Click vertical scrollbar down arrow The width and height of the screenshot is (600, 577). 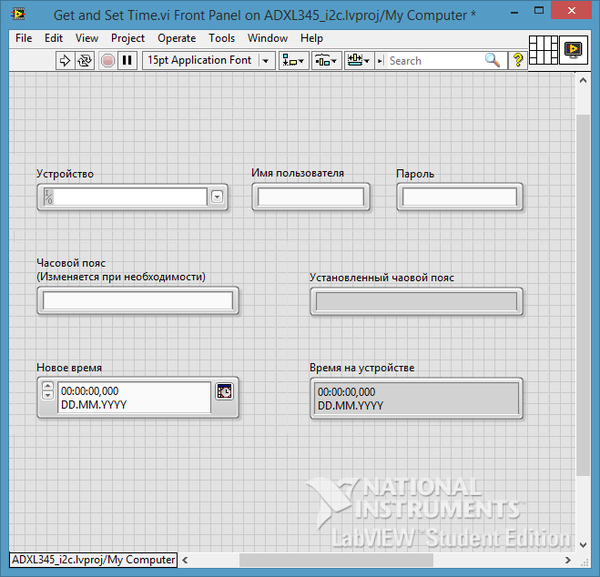(x=583, y=544)
